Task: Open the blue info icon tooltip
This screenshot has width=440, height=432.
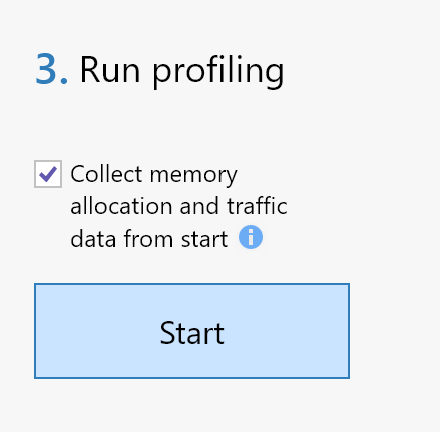Action: point(251,237)
